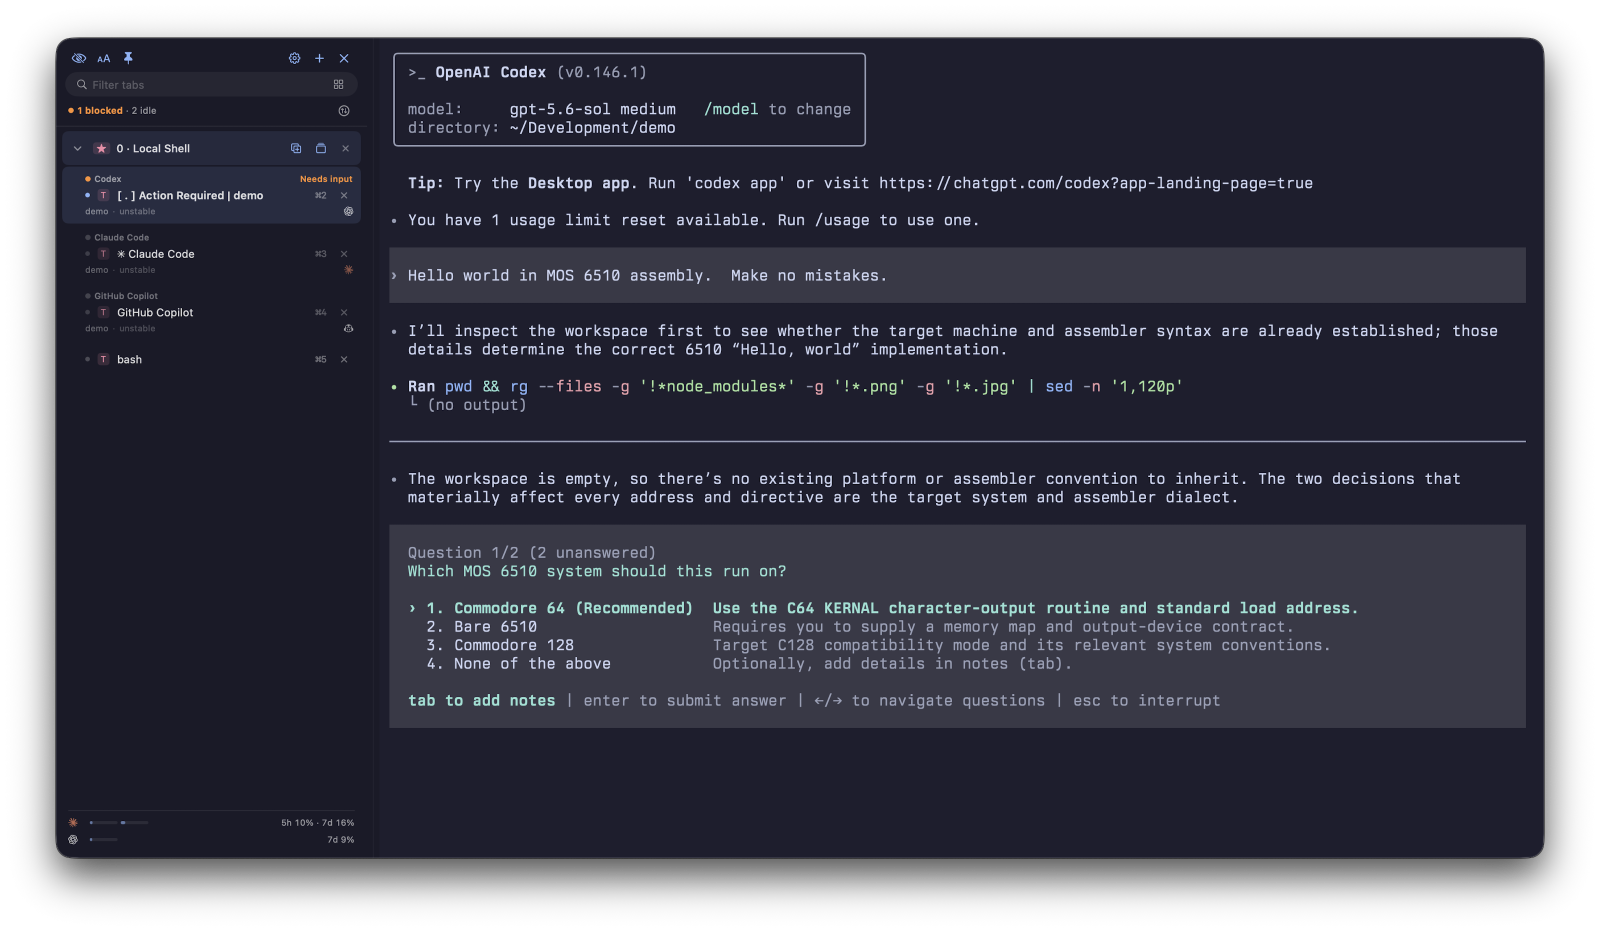Image resolution: width=1600 pixels, height=932 pixels.
Task: Click the OpenAI logo icon on the Codex tab
Action: 349,212
